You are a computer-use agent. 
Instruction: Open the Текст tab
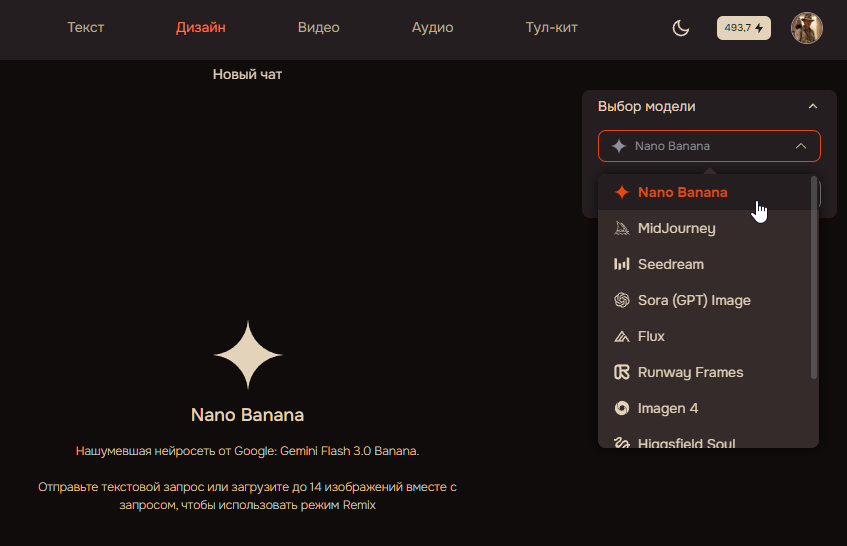click(x=85, y=28)
